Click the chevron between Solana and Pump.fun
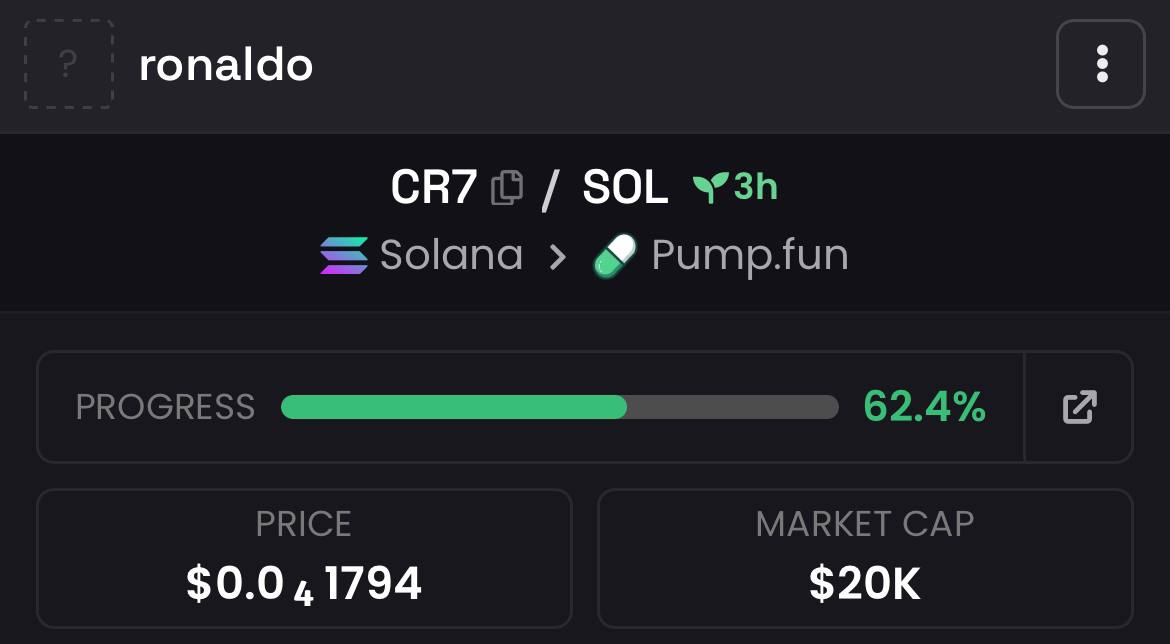Image resolution: width=1170 pixels, height=644 pixels. click(x=557, y=257)
